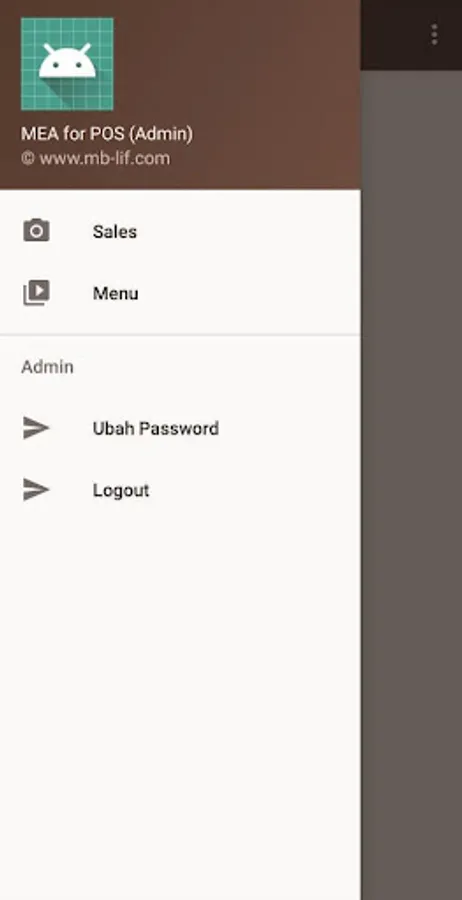Click the divider line above Admin
The width and height of the screenshot is (462, 900).
180,334
